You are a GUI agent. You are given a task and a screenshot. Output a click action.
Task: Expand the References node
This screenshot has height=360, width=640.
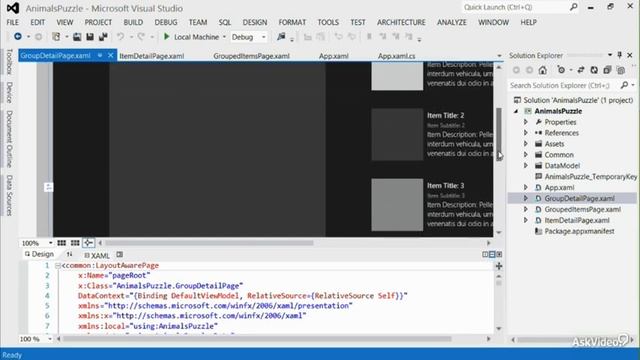click(x=526, y=133)
